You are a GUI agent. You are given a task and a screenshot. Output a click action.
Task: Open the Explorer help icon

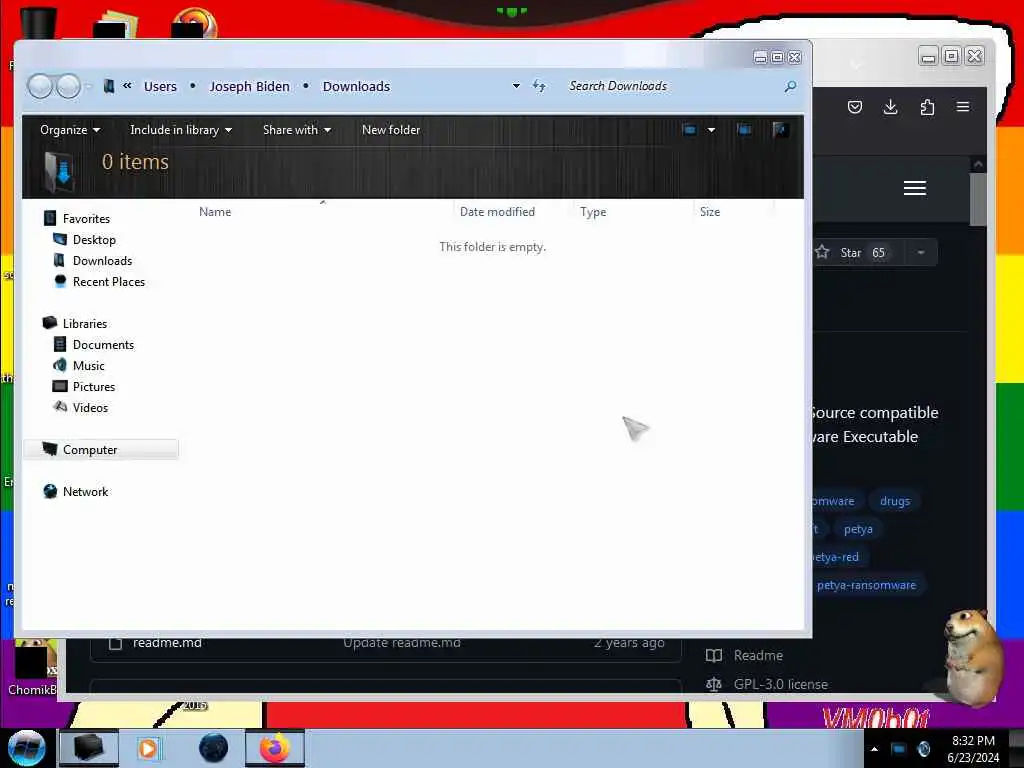[778, 129]
